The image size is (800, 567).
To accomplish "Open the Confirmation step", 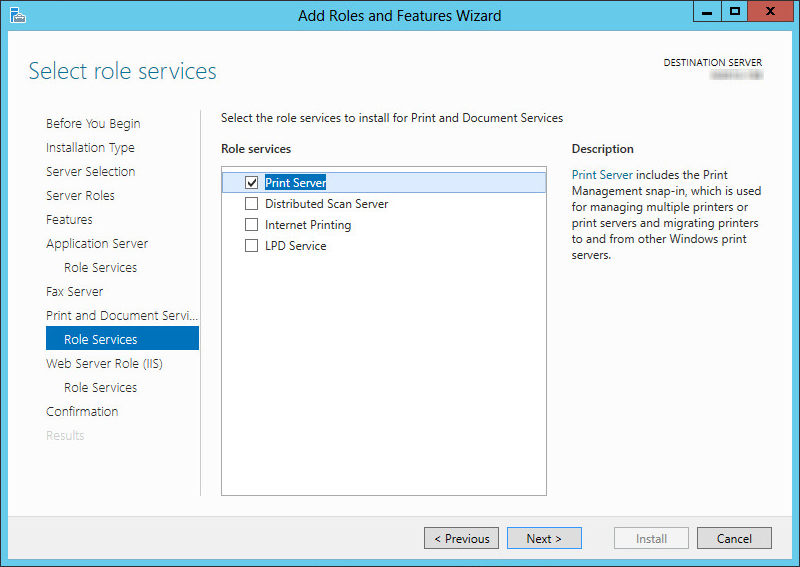I will [82, 412].
